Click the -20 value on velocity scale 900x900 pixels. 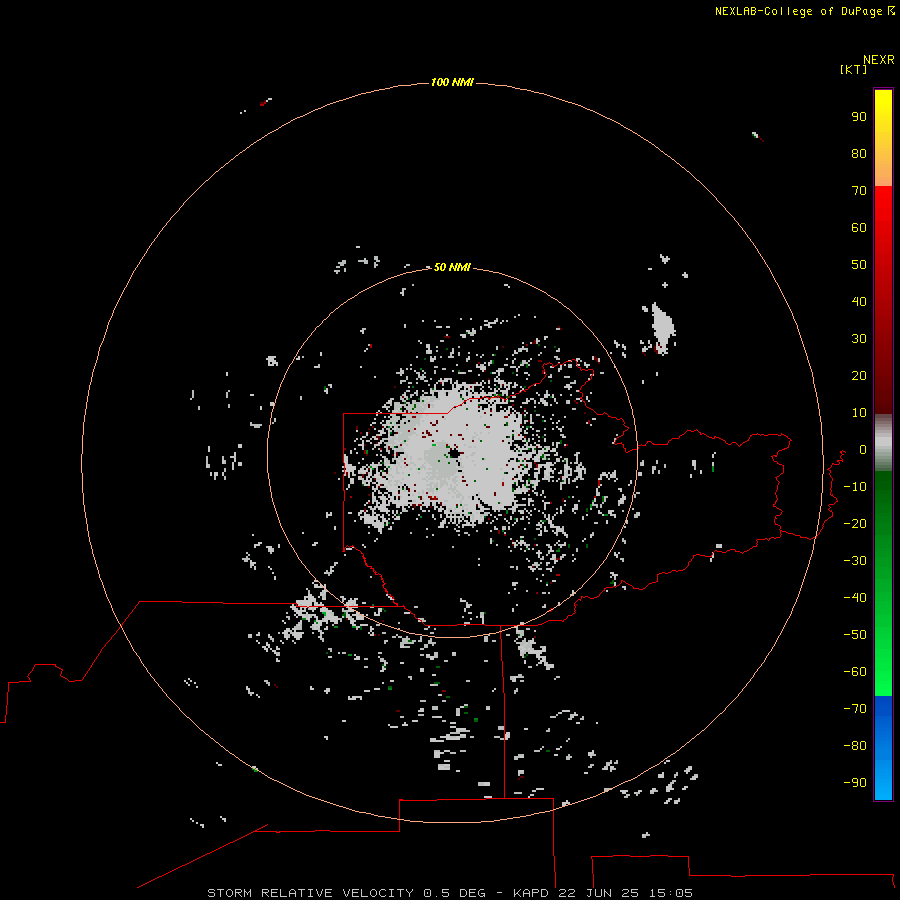point(855,523)
